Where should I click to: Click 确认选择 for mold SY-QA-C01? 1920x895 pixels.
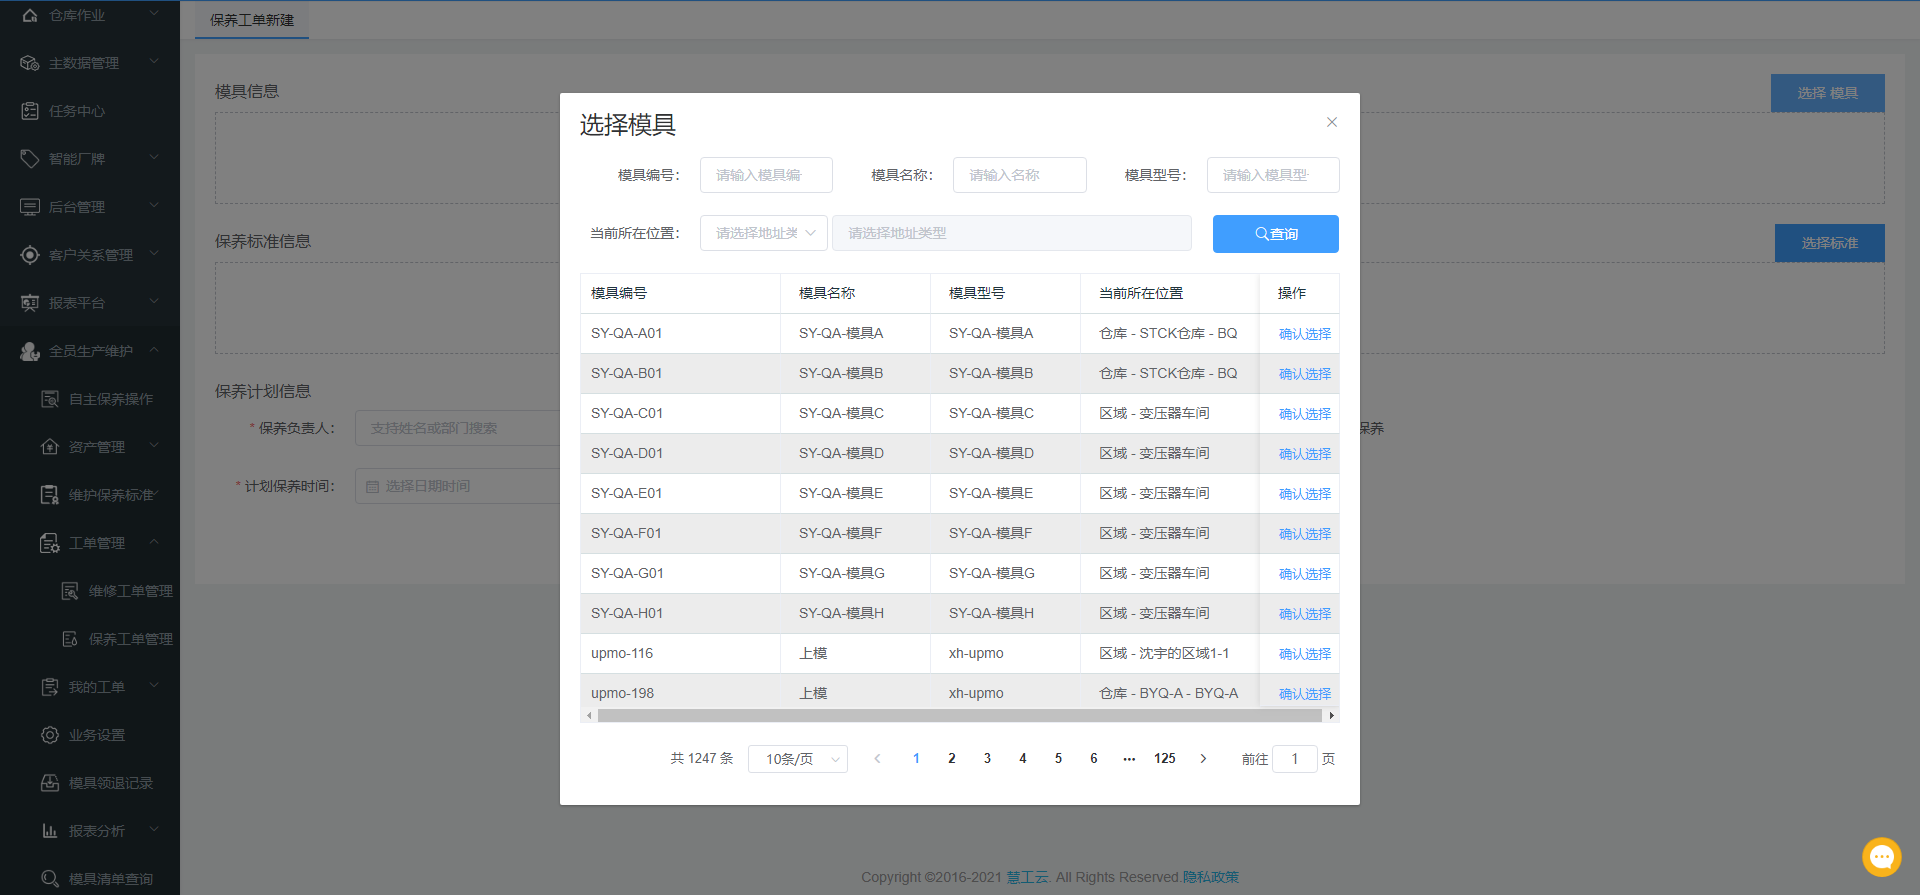1304,414
